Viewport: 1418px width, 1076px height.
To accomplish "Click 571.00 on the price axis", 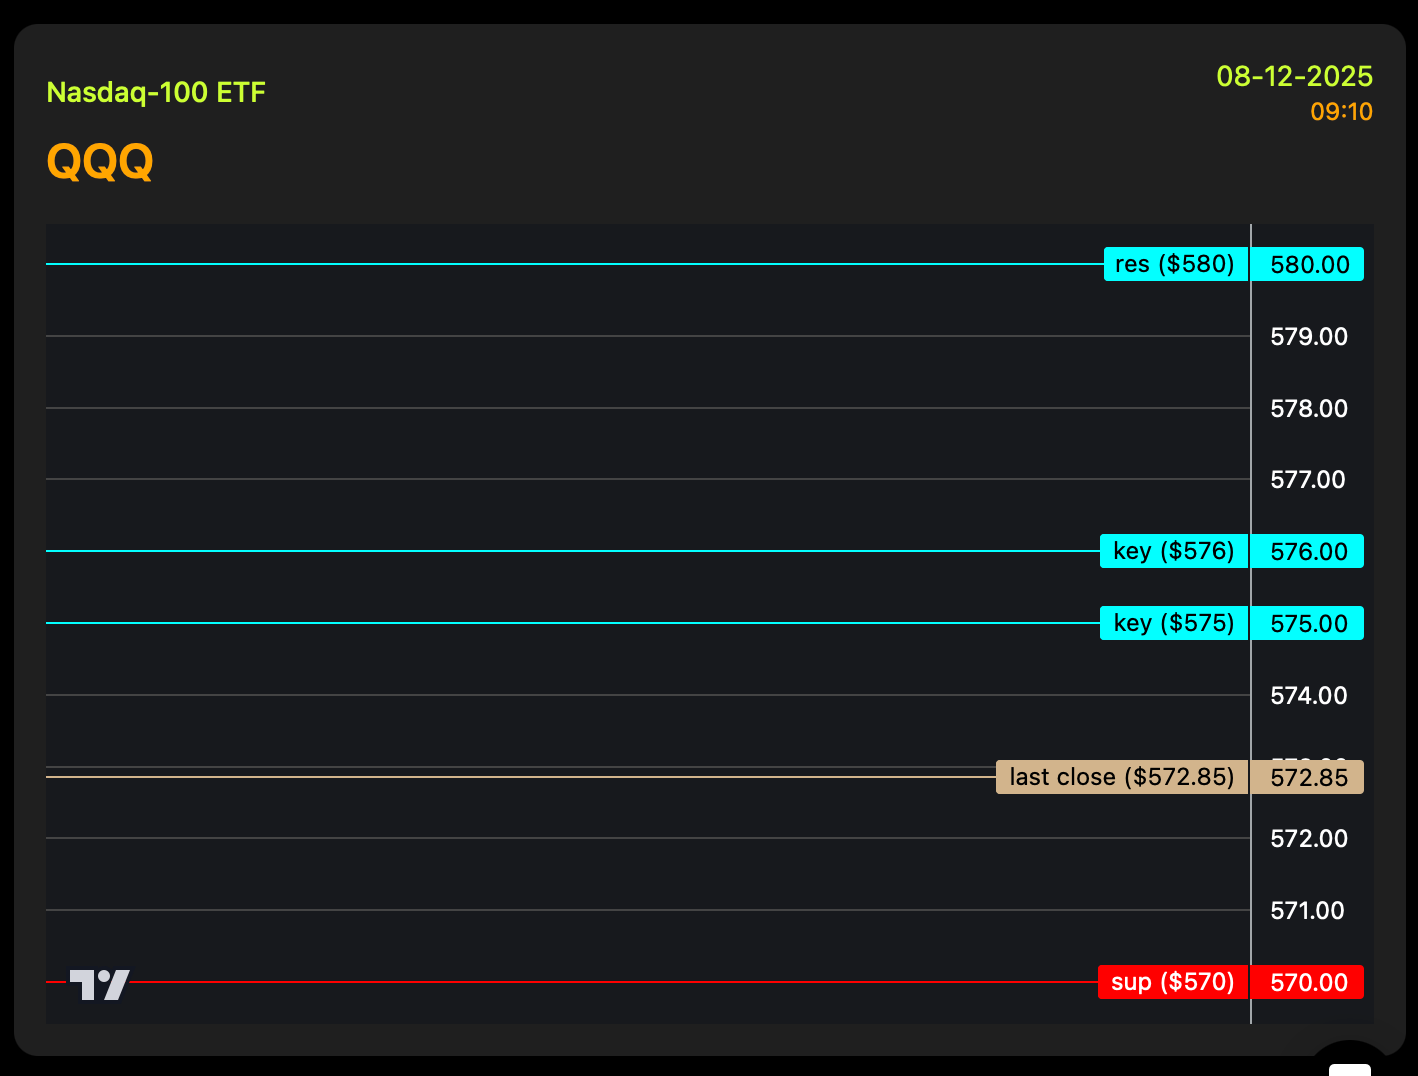I will 1308,911.
